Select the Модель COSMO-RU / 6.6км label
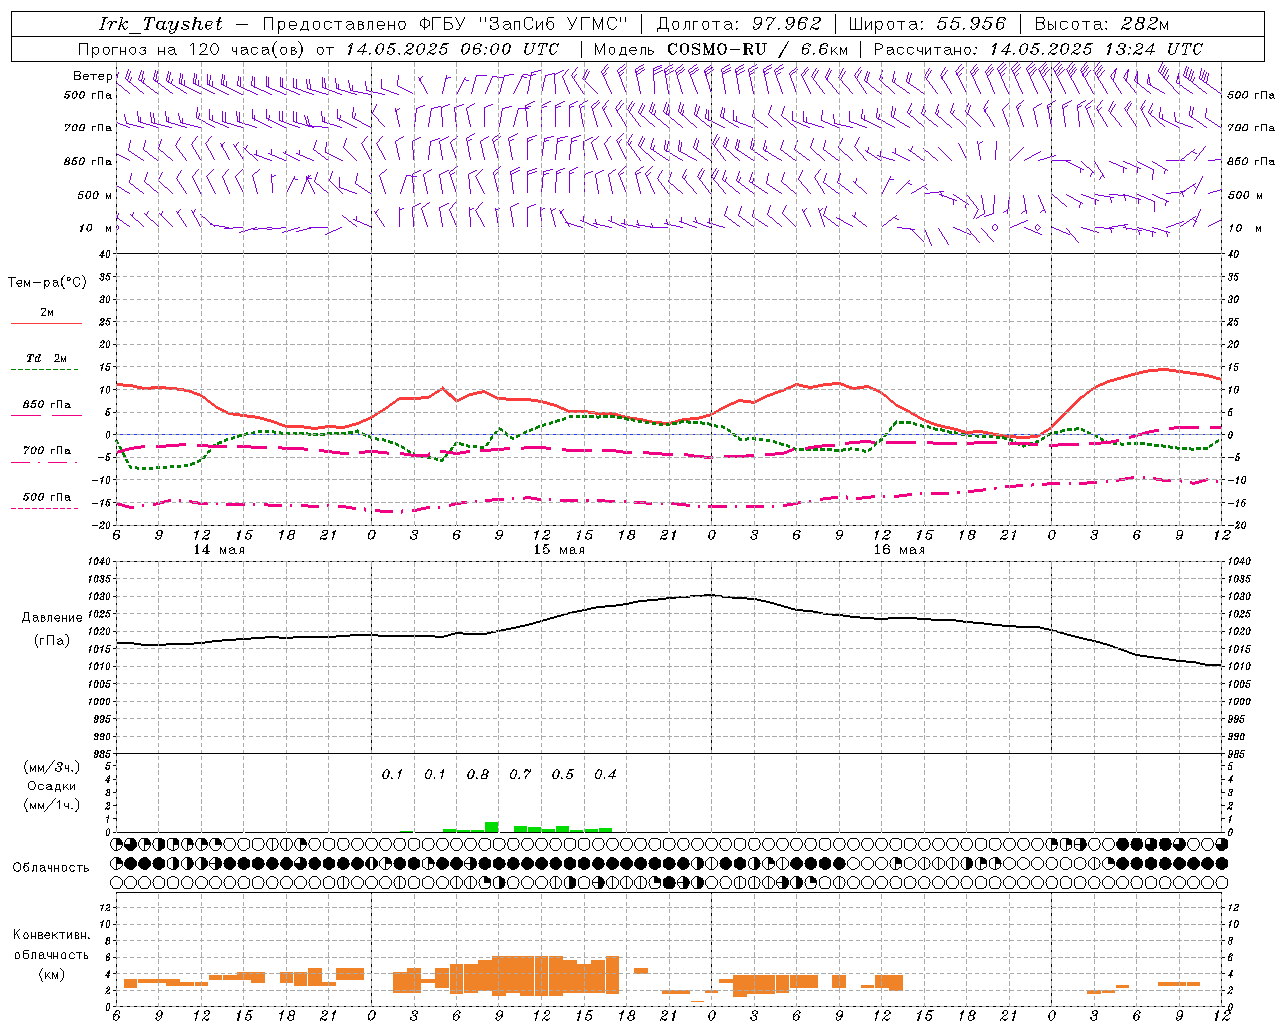This screenshot has height=1024, width=1280. click(x=720, y=49)
